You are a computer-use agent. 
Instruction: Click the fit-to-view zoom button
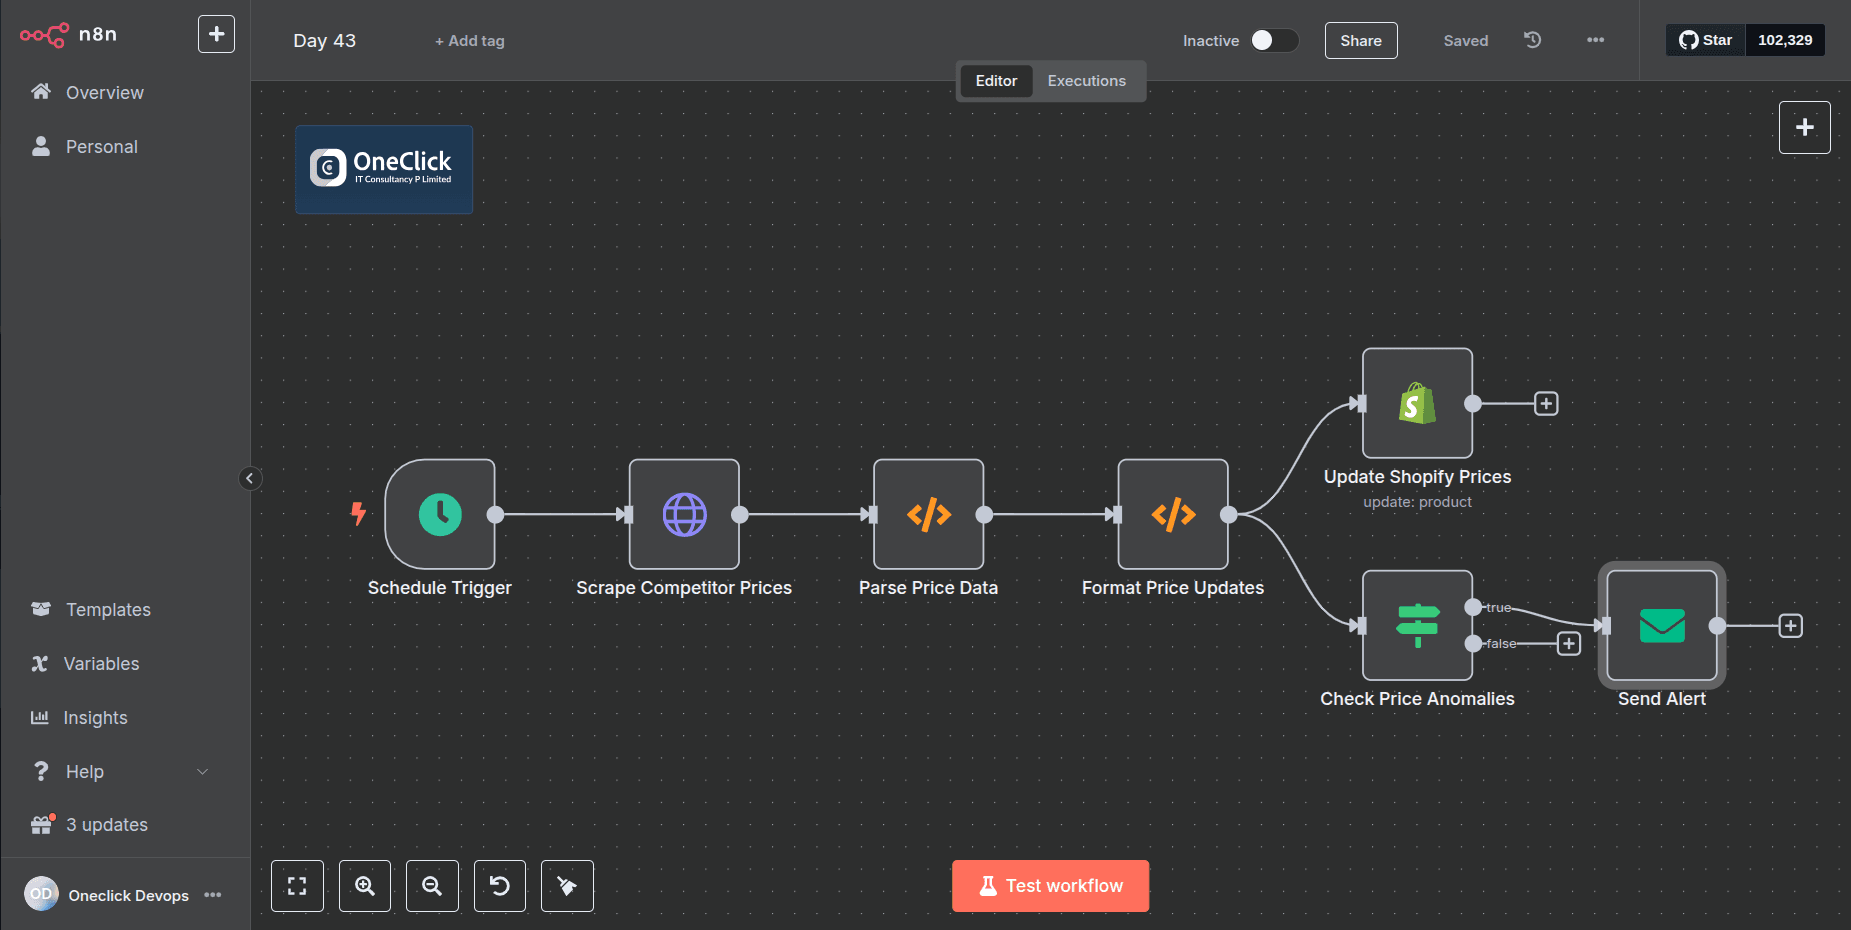pyautogui.click(x=297, y=886)
